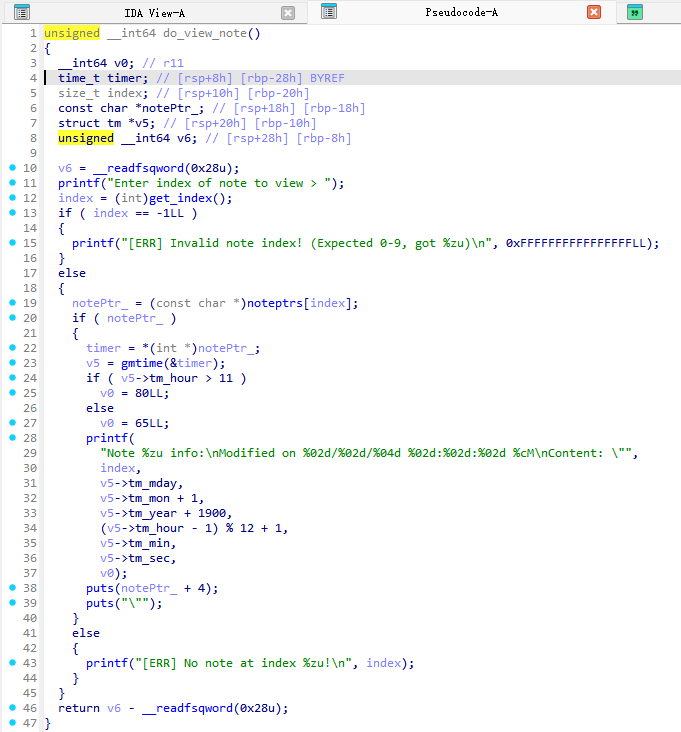This screenshot has height=732, width=681.
Task: Click breakpoint dot beside line 28
Action: pyautogui.click(x=12, y=438)
